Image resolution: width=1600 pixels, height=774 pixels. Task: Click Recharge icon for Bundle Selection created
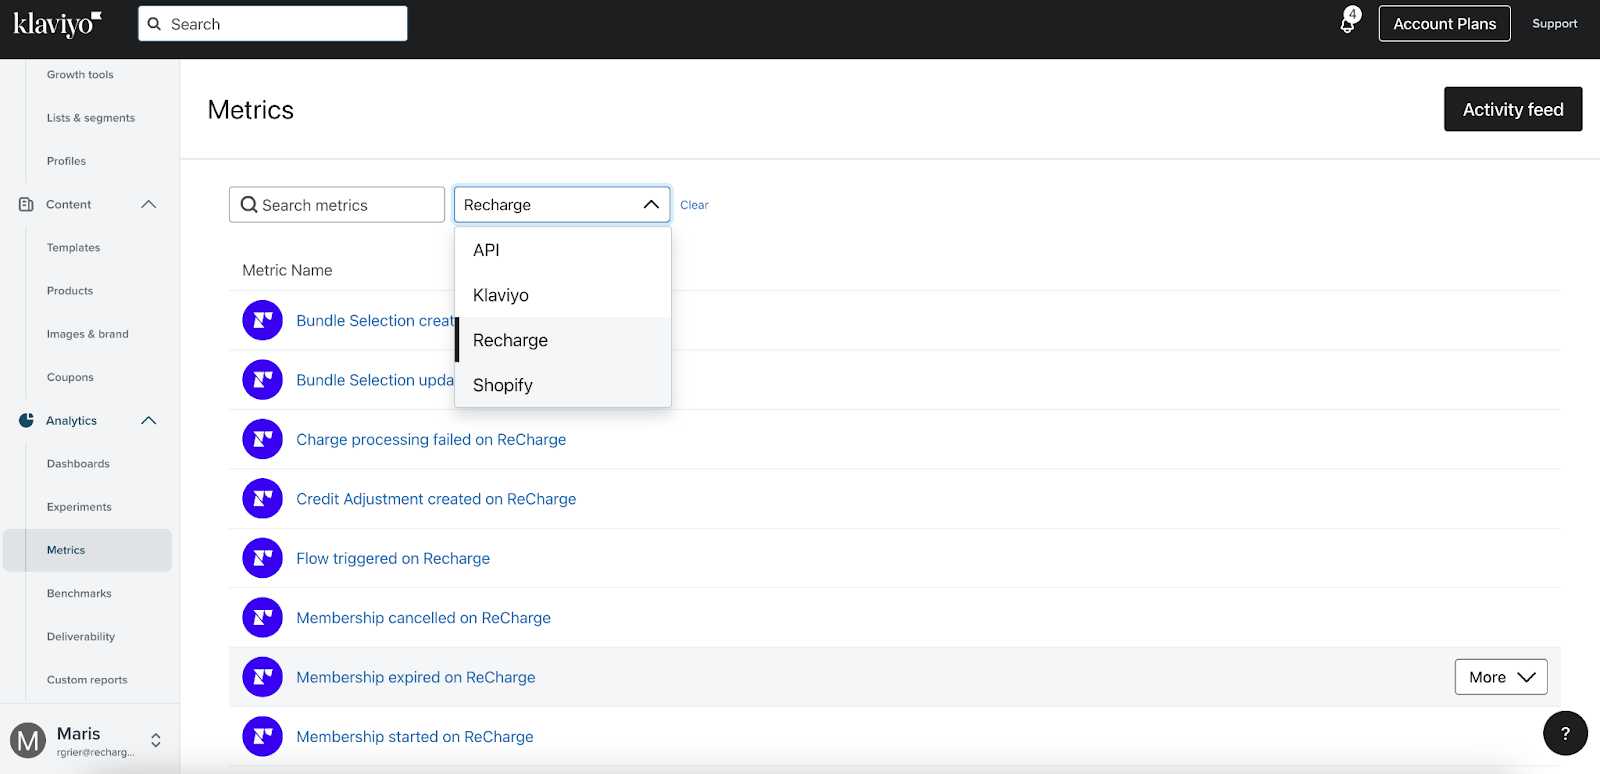pyautogui.click(x=262, y=320)
